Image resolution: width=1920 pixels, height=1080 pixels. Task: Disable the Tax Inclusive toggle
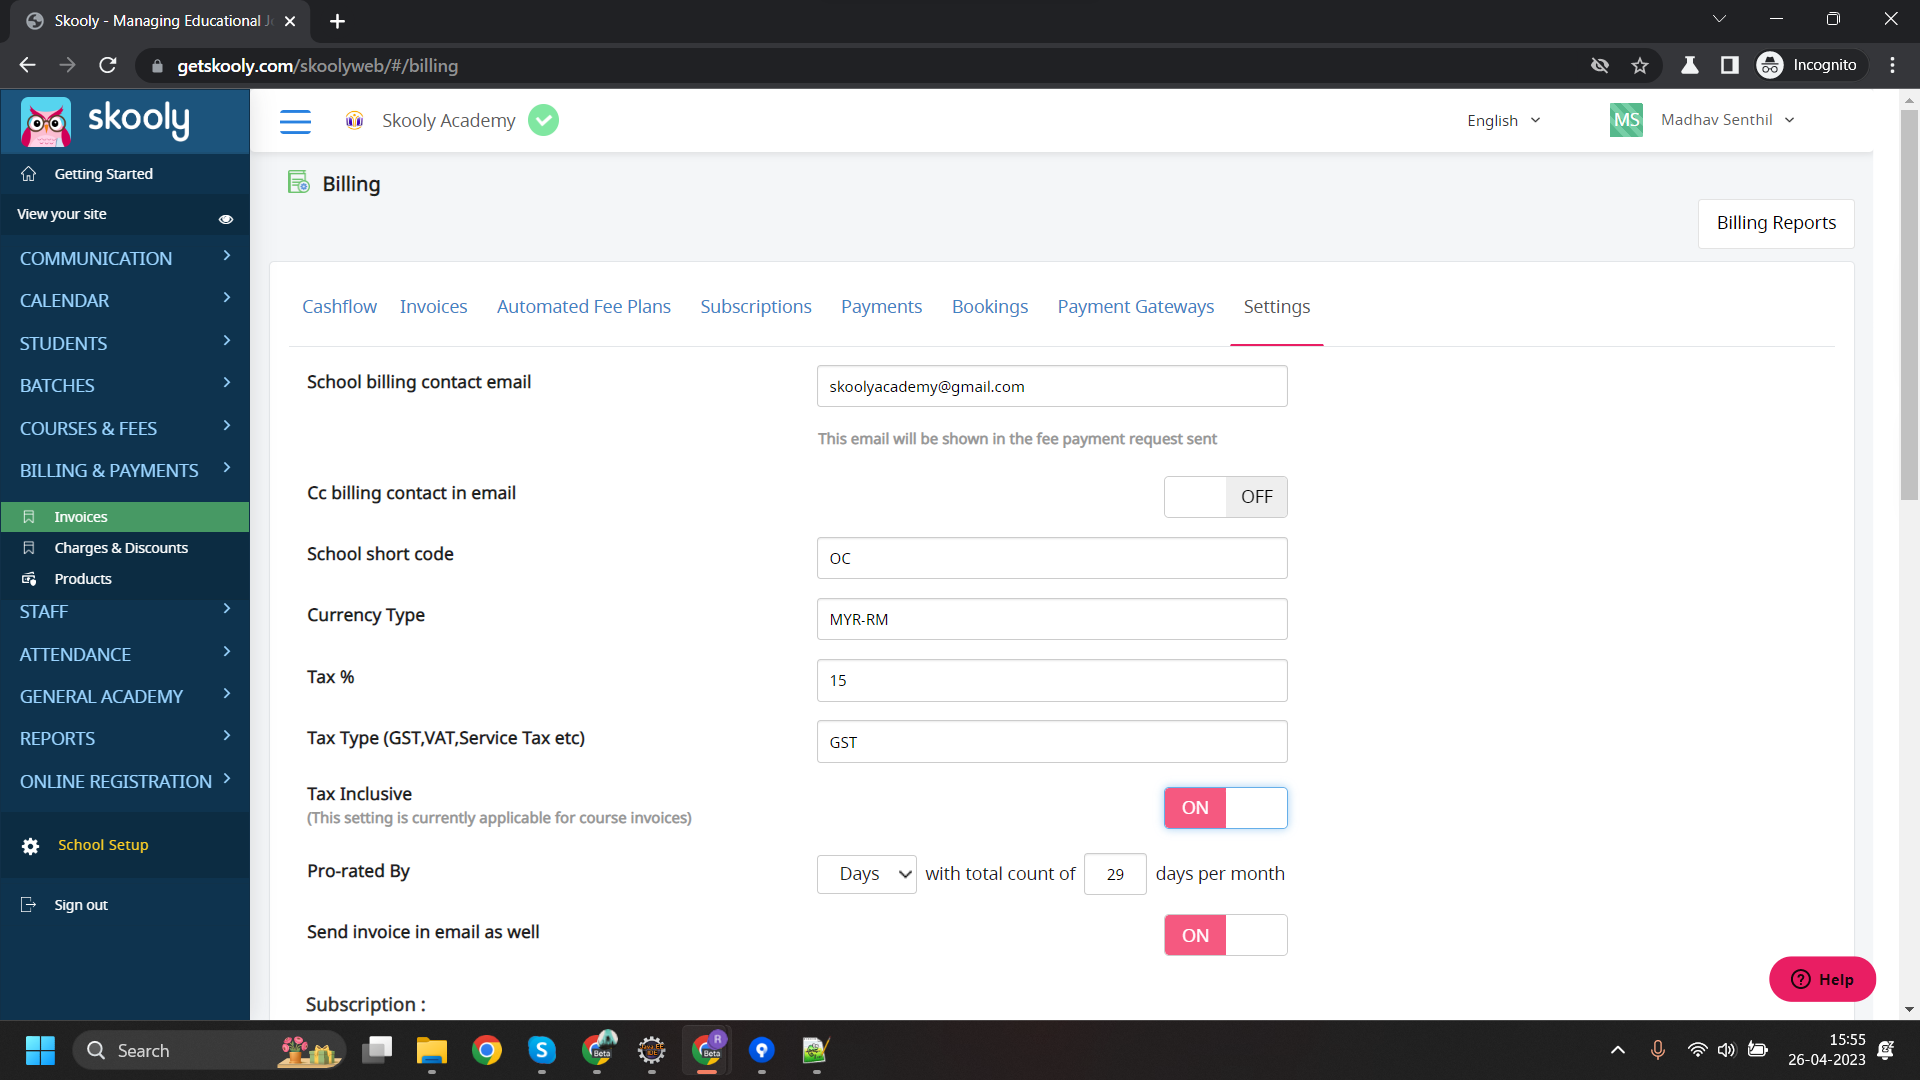pyautogui.click(x=1225, y=808)
